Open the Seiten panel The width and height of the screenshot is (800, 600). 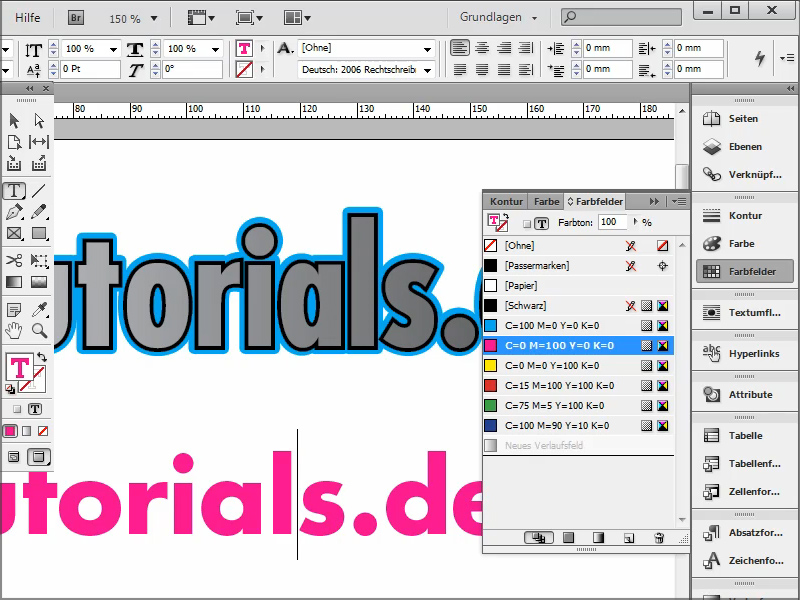[x=744, y=118]
